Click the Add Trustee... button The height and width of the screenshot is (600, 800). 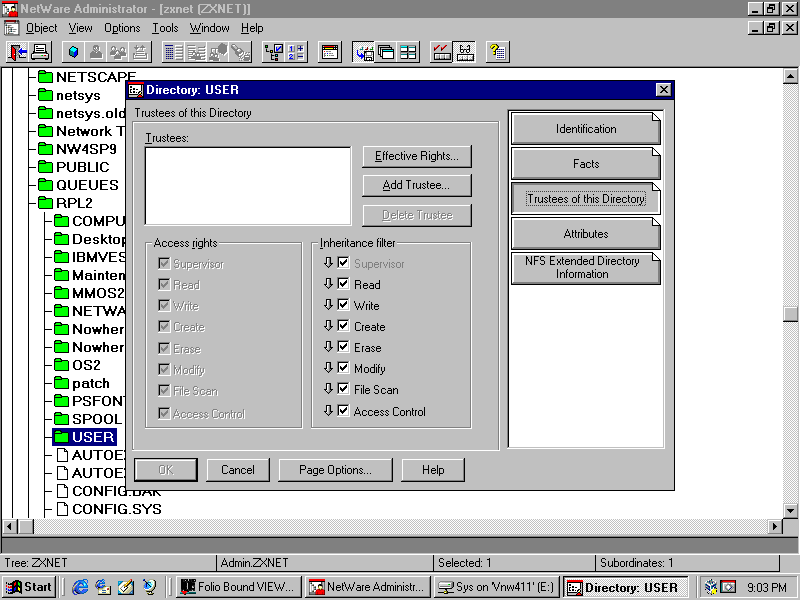417,185
